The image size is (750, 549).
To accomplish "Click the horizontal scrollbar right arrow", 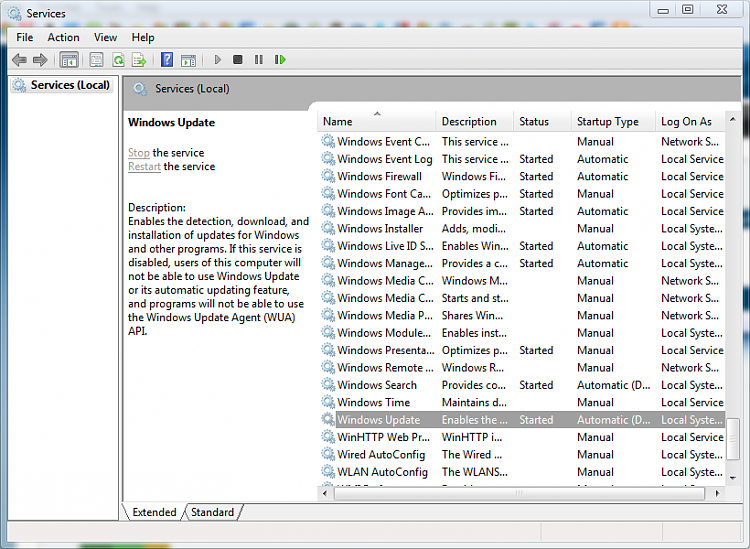I will [x=717, y=494].
